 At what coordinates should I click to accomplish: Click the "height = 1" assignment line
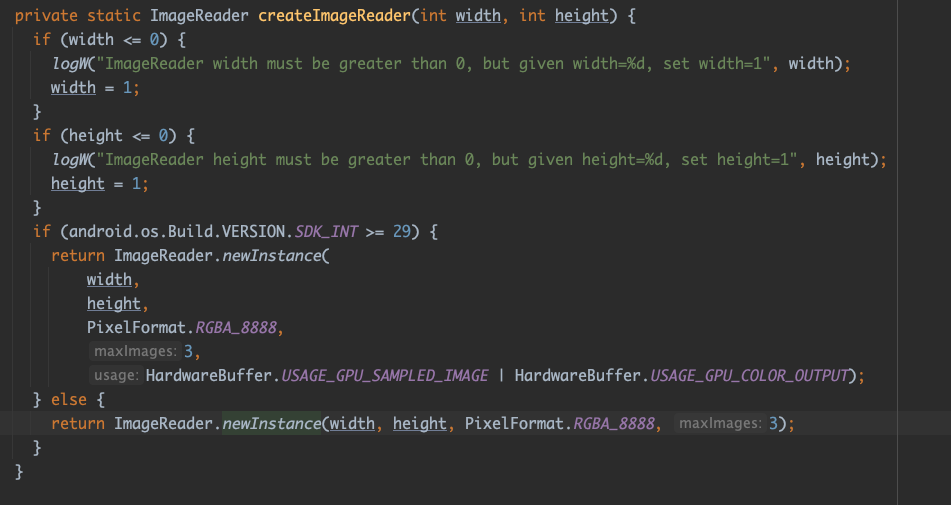pos(99,183)
